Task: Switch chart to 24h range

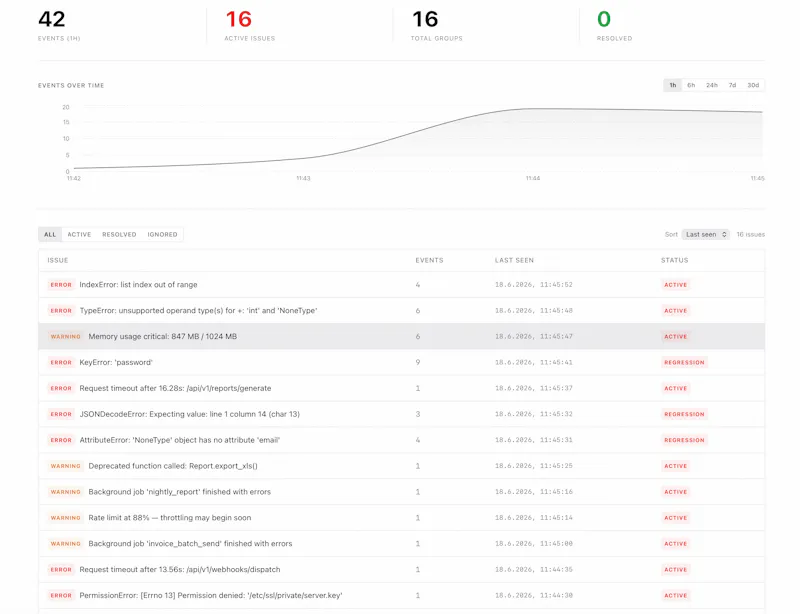Action: [x=712, y=85]
